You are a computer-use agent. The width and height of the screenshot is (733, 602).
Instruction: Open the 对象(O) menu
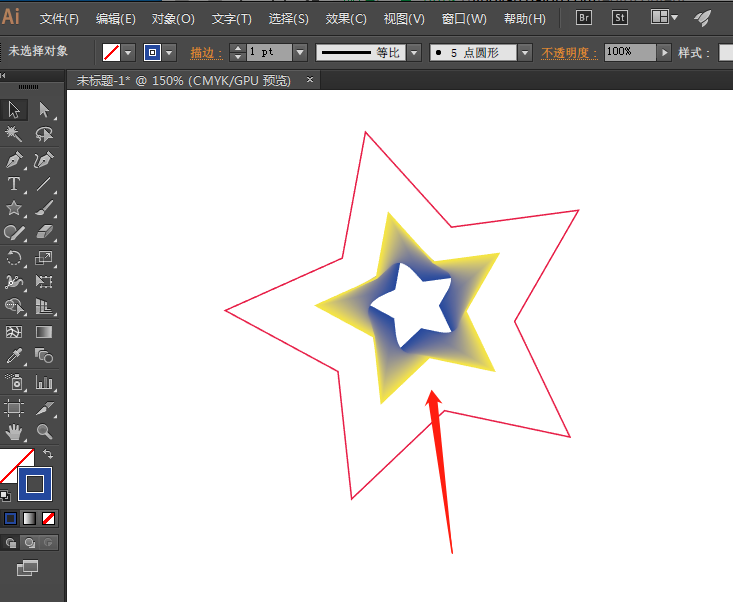[173, 18]
